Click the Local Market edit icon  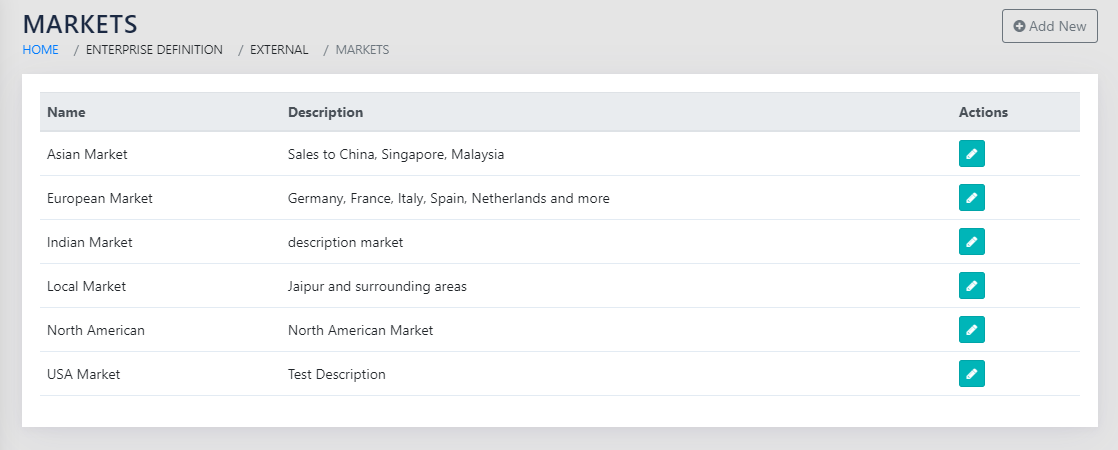tap(971, 286)
